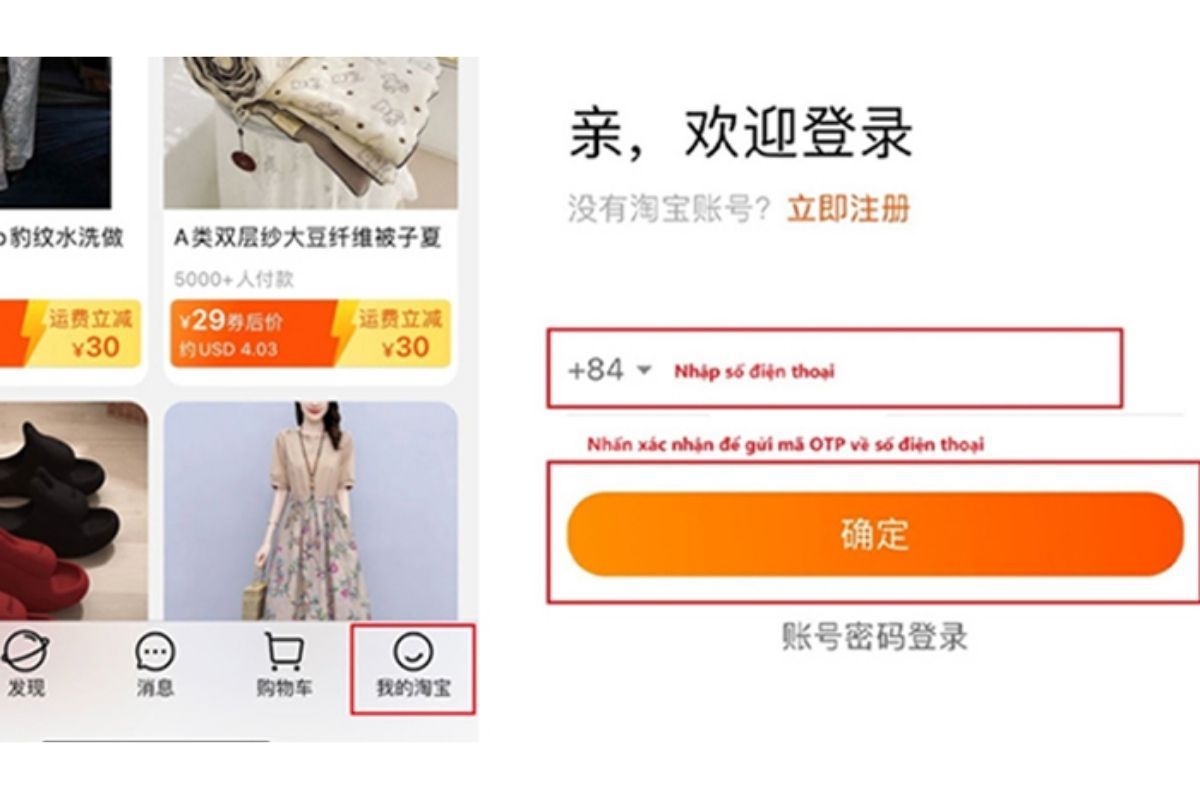
Task: Open the 立即注册 register link
Action: 849,209
